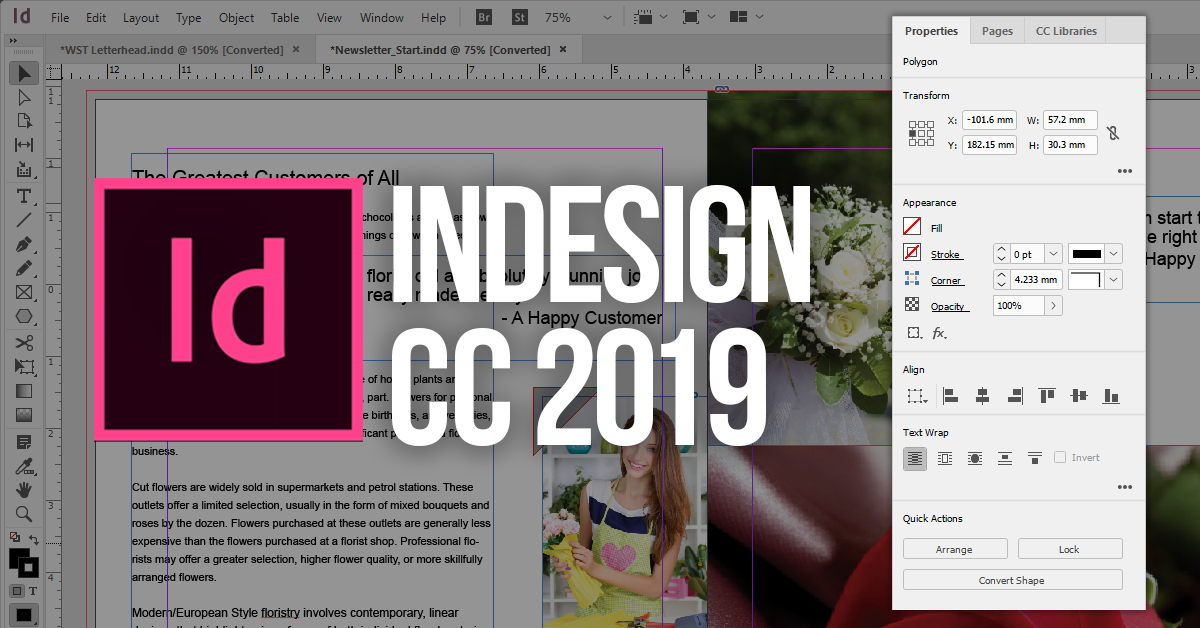Open the Object menu
The image size is (1200, 628).
tap(236, 17)
